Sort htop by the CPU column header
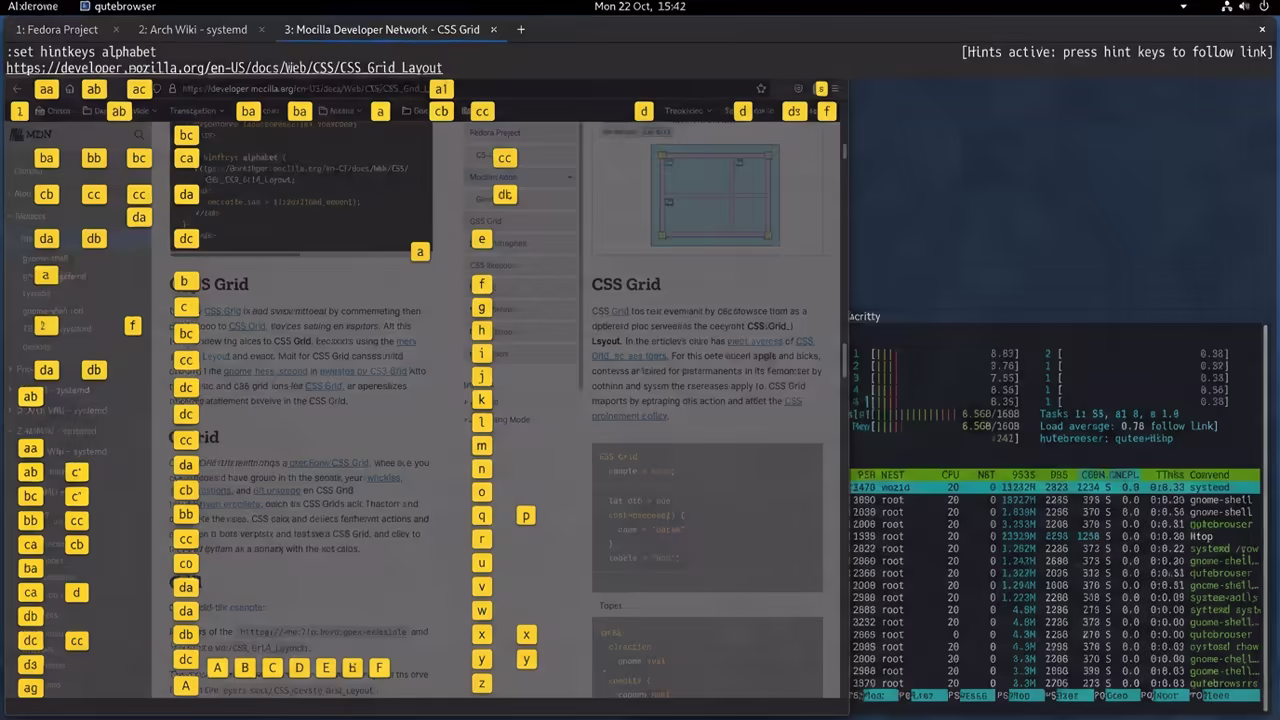The height and width of the screenshot is (720, 1280). click(950, 475)
